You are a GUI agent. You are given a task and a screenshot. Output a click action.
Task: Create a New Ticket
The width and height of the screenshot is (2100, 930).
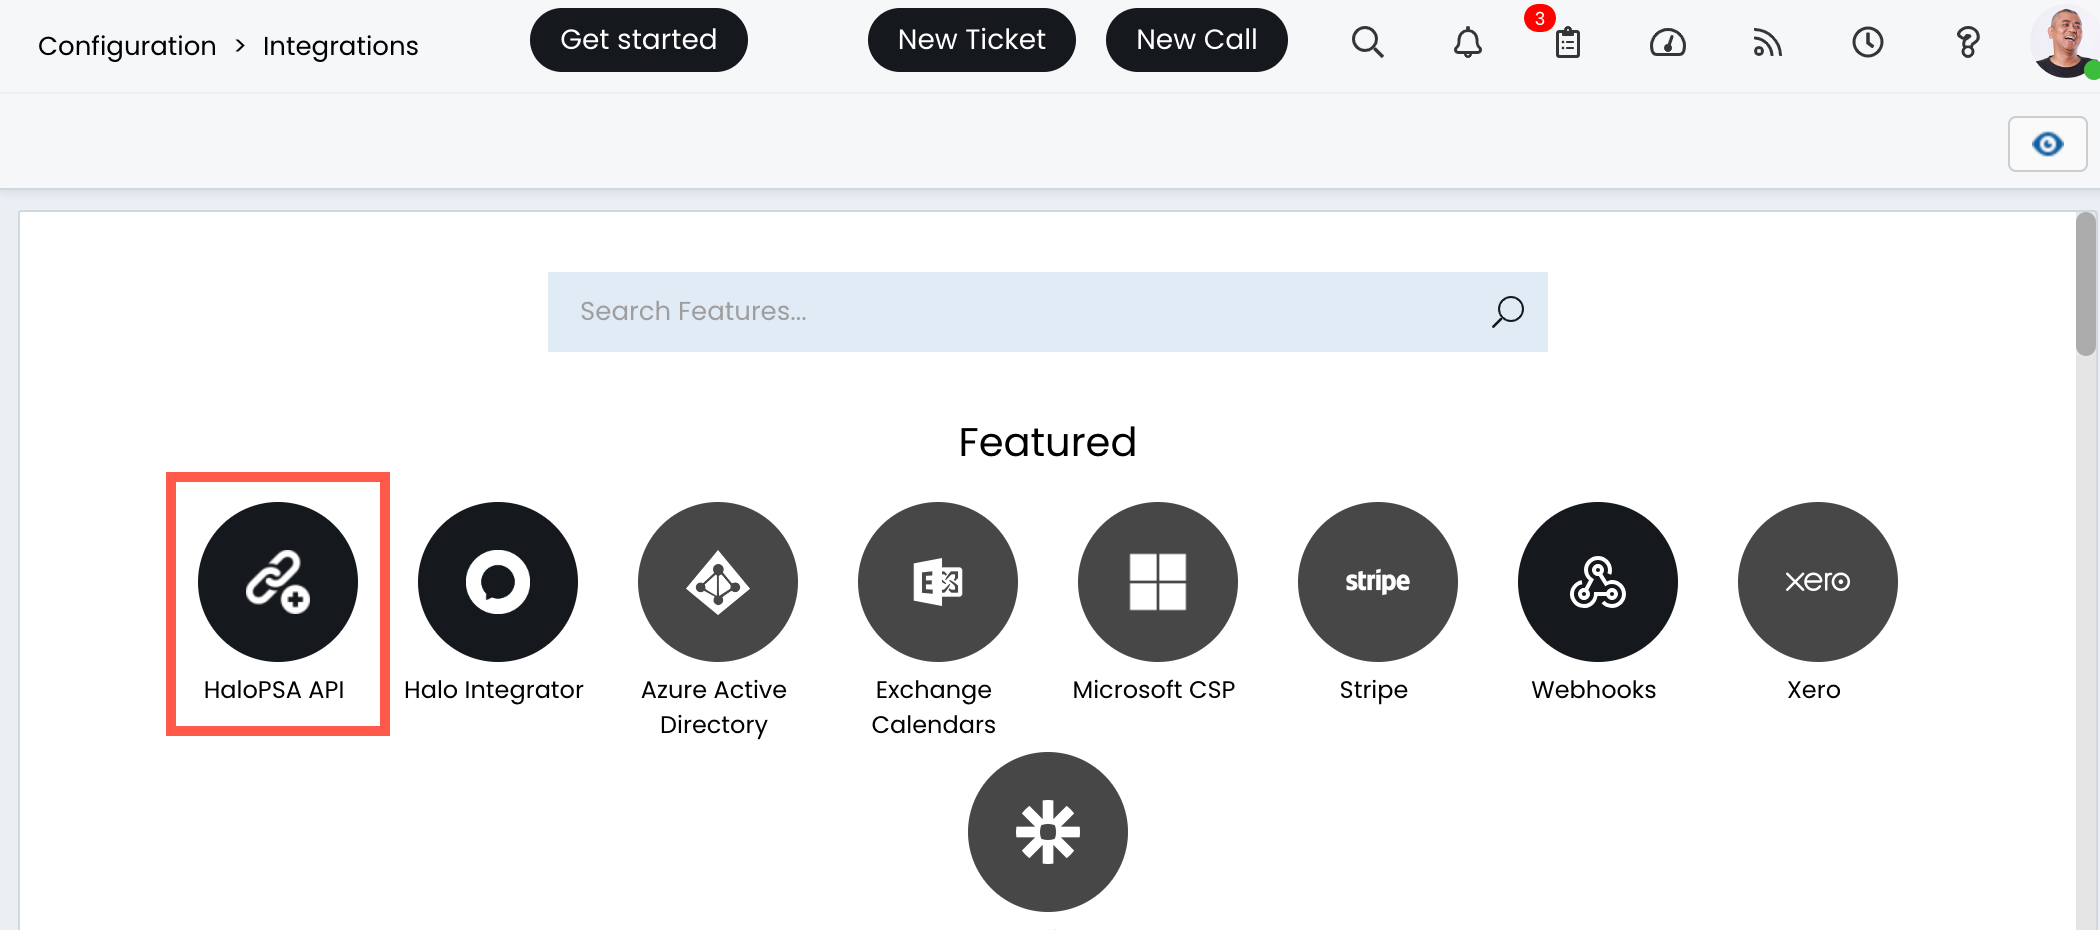tap(971, 40)
